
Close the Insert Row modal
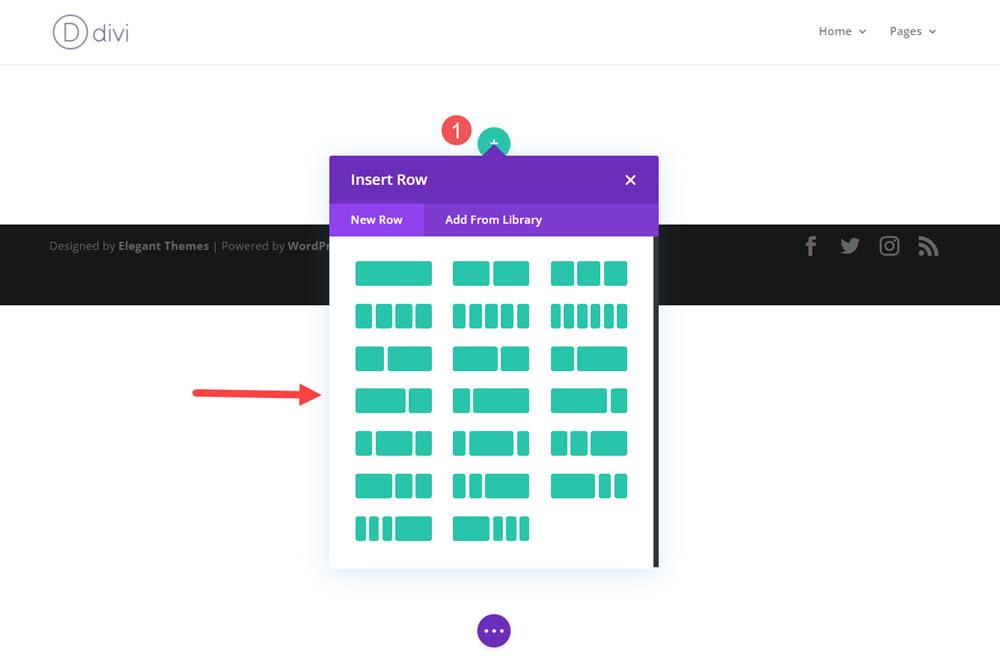pos(630,180)
